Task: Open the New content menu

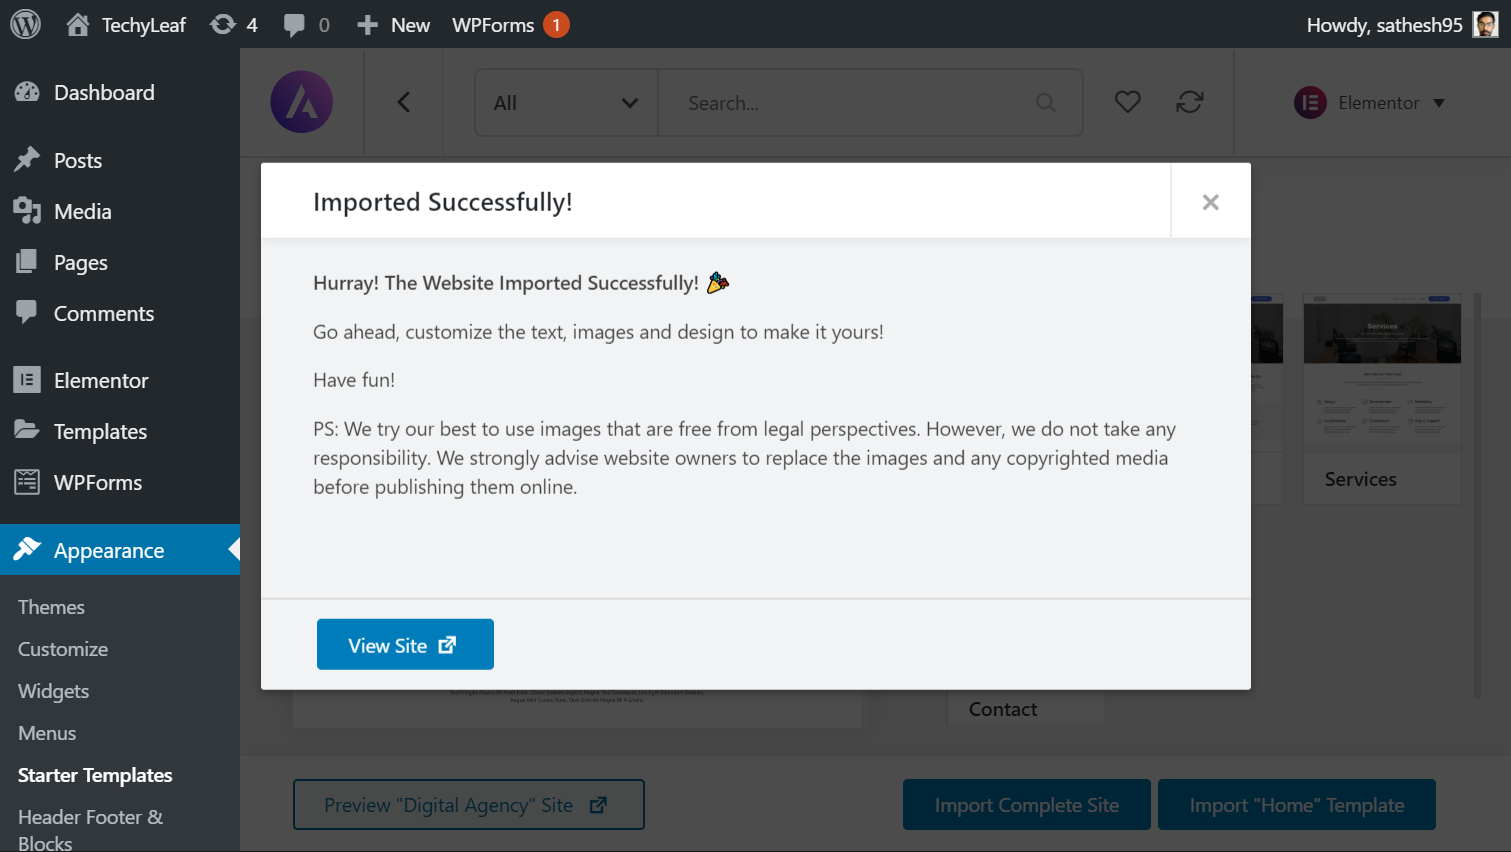Action: 394,24
